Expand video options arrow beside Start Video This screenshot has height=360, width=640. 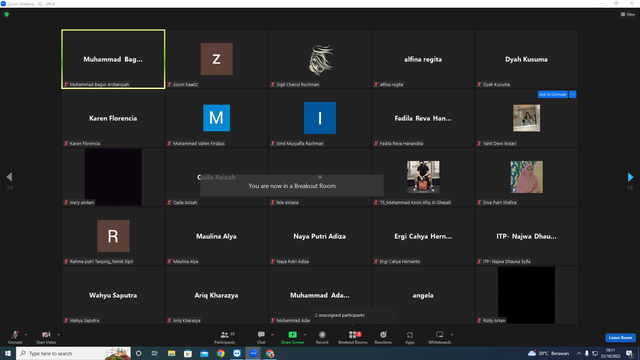(58, 335)
